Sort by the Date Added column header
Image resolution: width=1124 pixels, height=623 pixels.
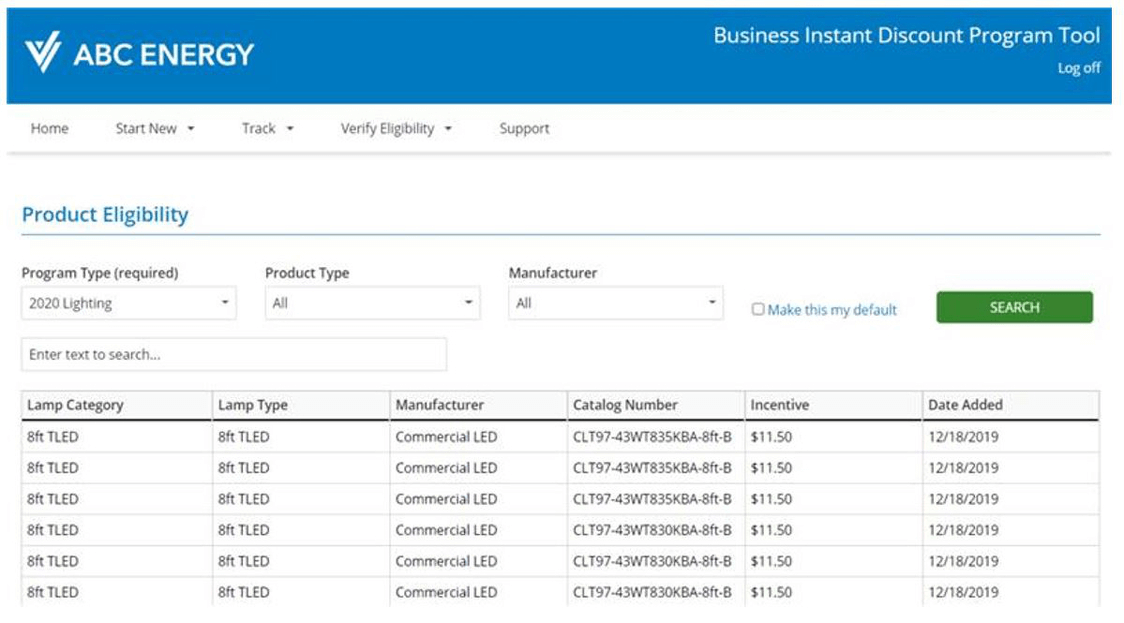965,405
